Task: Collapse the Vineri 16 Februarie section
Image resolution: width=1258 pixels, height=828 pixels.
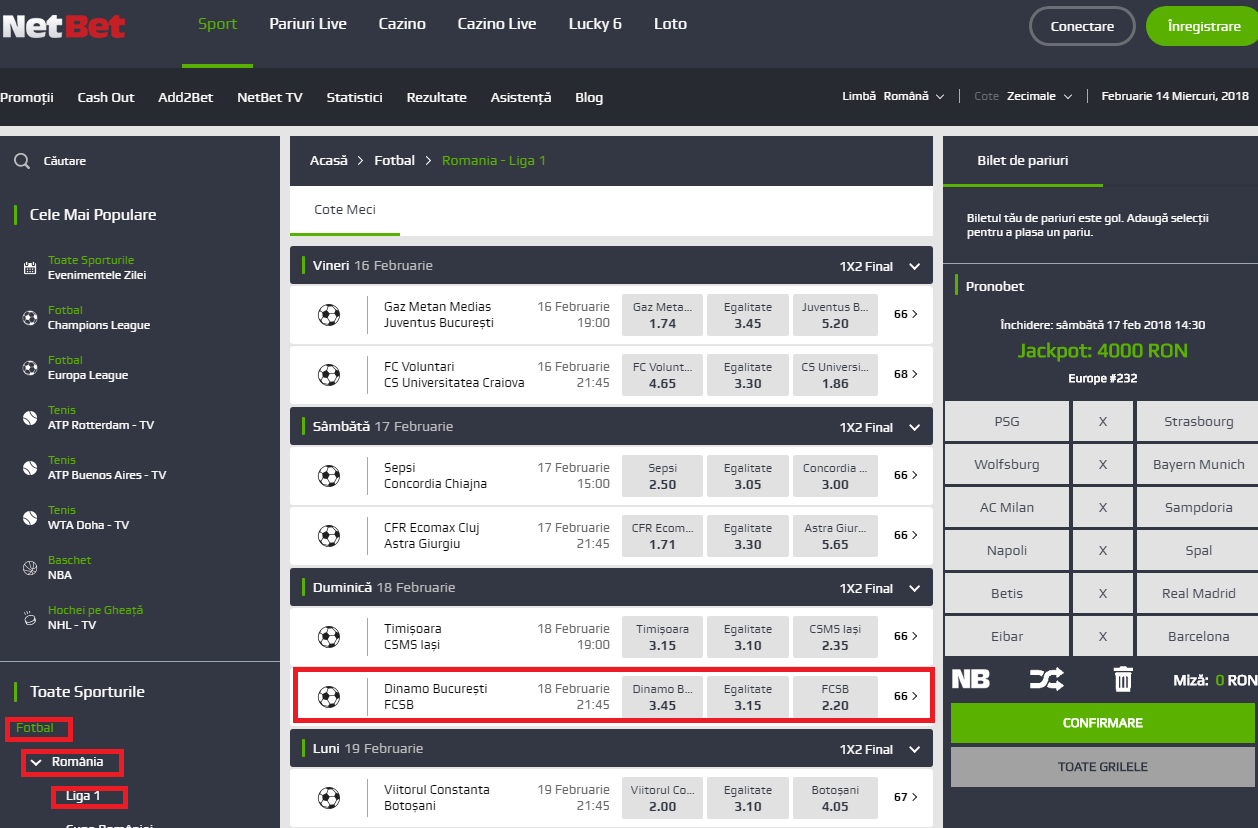Action: tap(914, 267)
